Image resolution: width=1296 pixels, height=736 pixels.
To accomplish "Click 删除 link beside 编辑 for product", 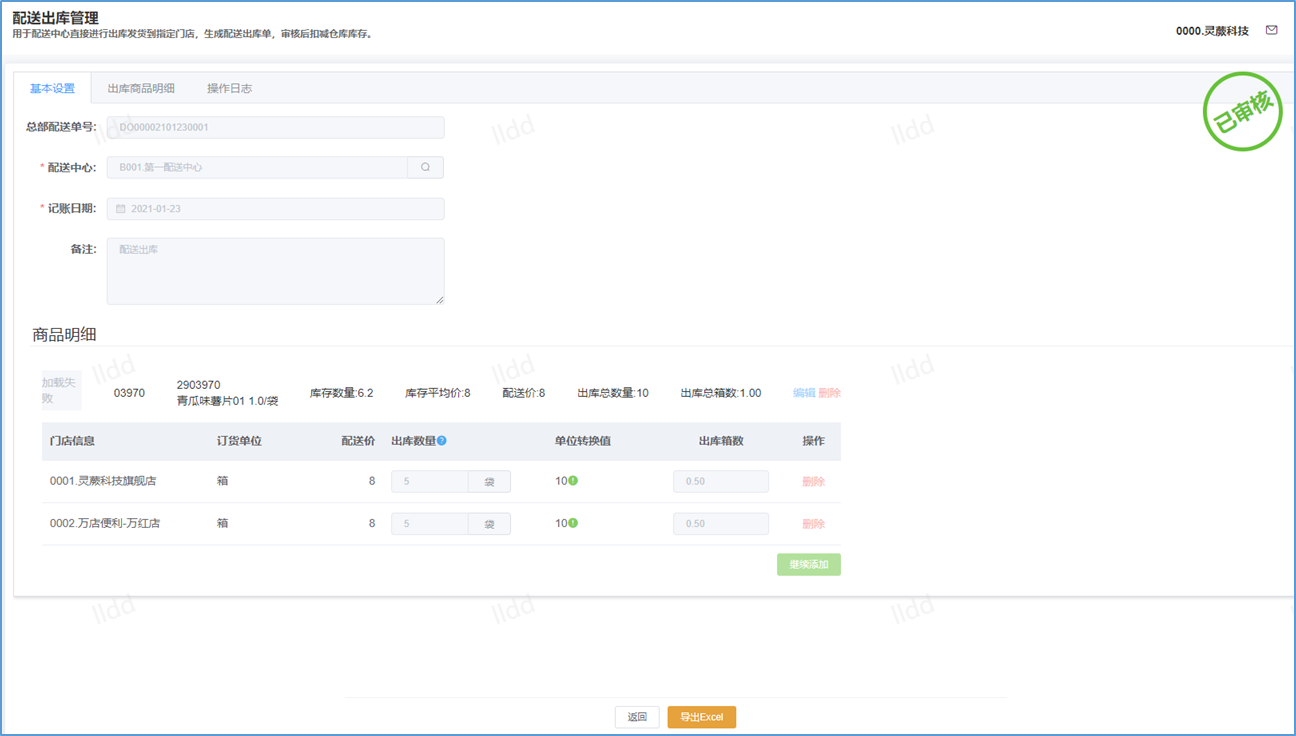I will tap(830, 393).
